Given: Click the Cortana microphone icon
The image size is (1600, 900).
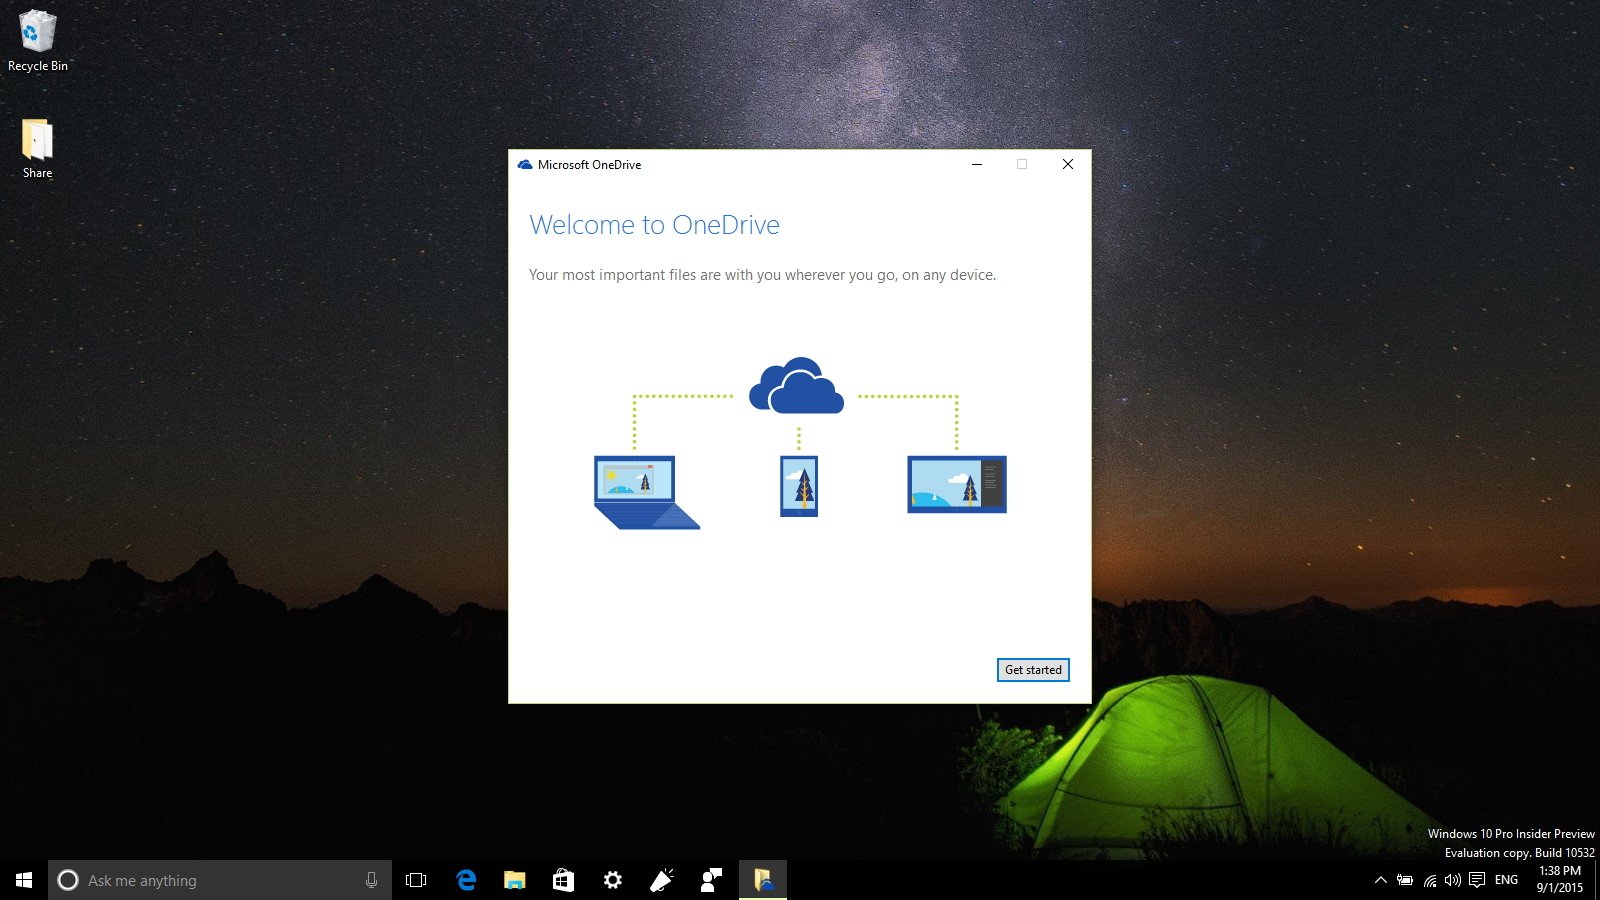Looking at the screenshot, I should [371, 880].
